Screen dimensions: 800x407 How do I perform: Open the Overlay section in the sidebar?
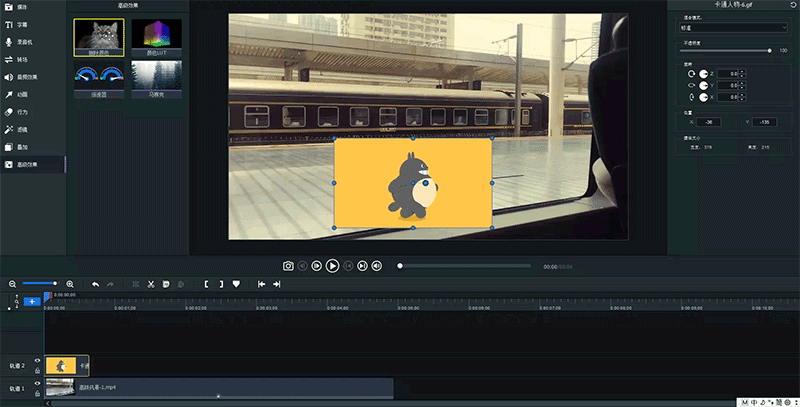[33, 147]
